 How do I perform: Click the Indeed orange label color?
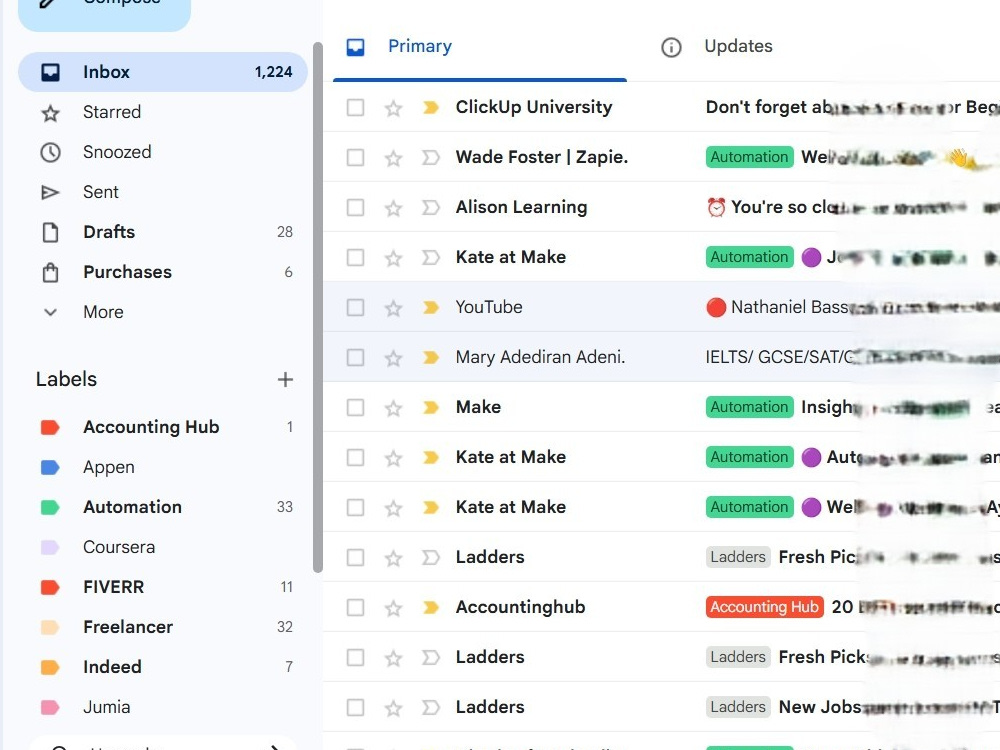50,667
